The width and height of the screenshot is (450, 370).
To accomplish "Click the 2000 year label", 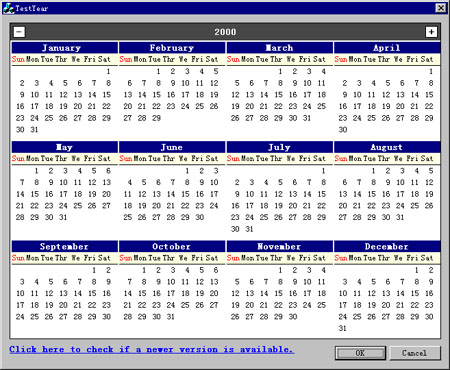I will 225,32.
